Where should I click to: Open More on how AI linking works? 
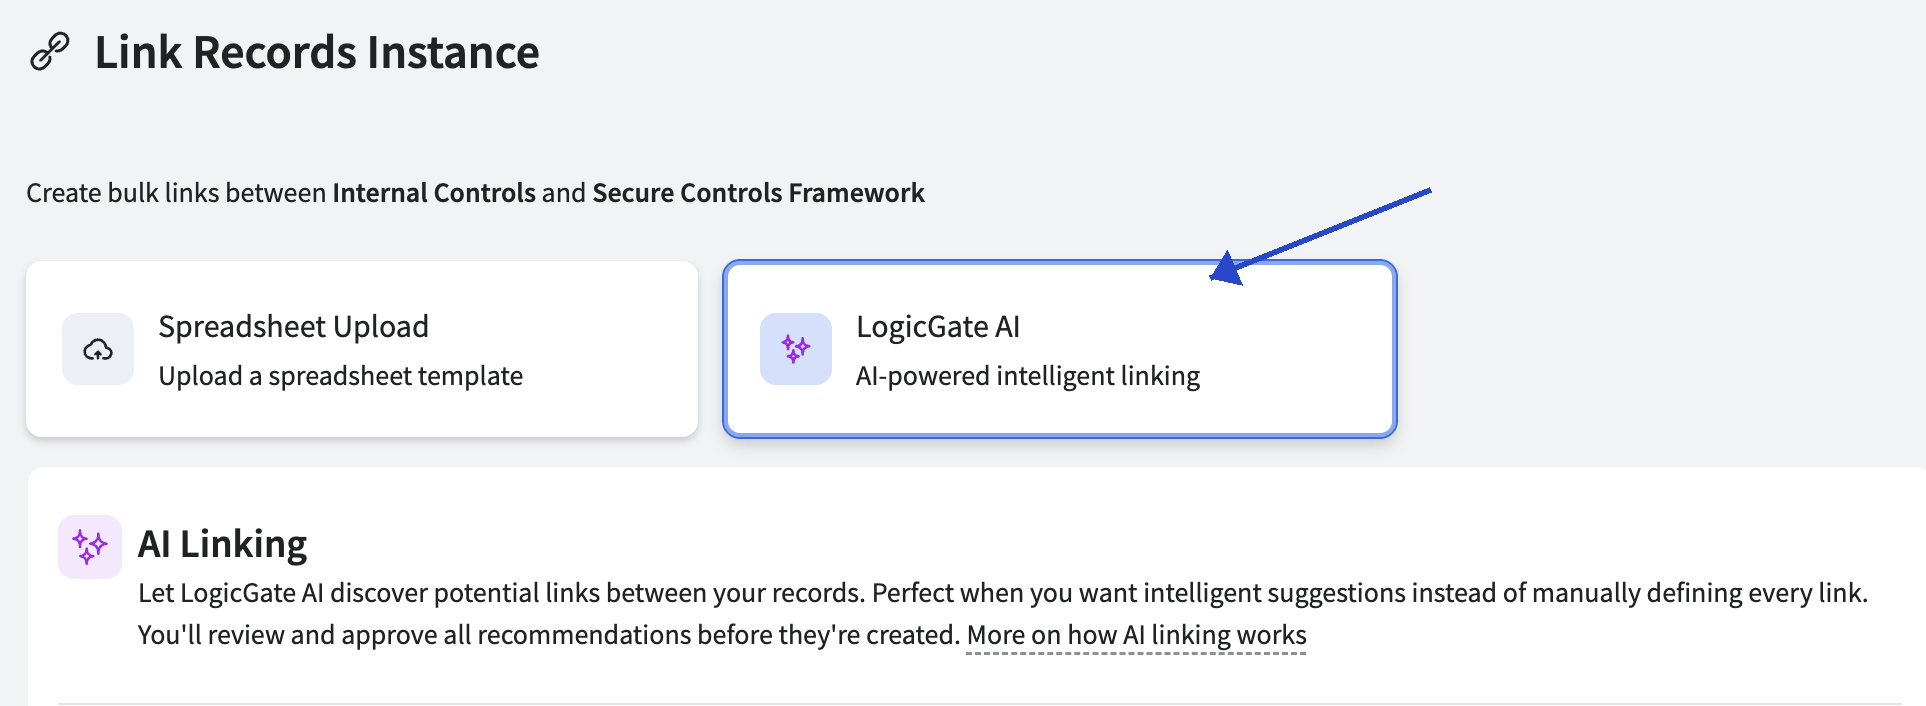pyautogui.click(x=1136, y=635)
